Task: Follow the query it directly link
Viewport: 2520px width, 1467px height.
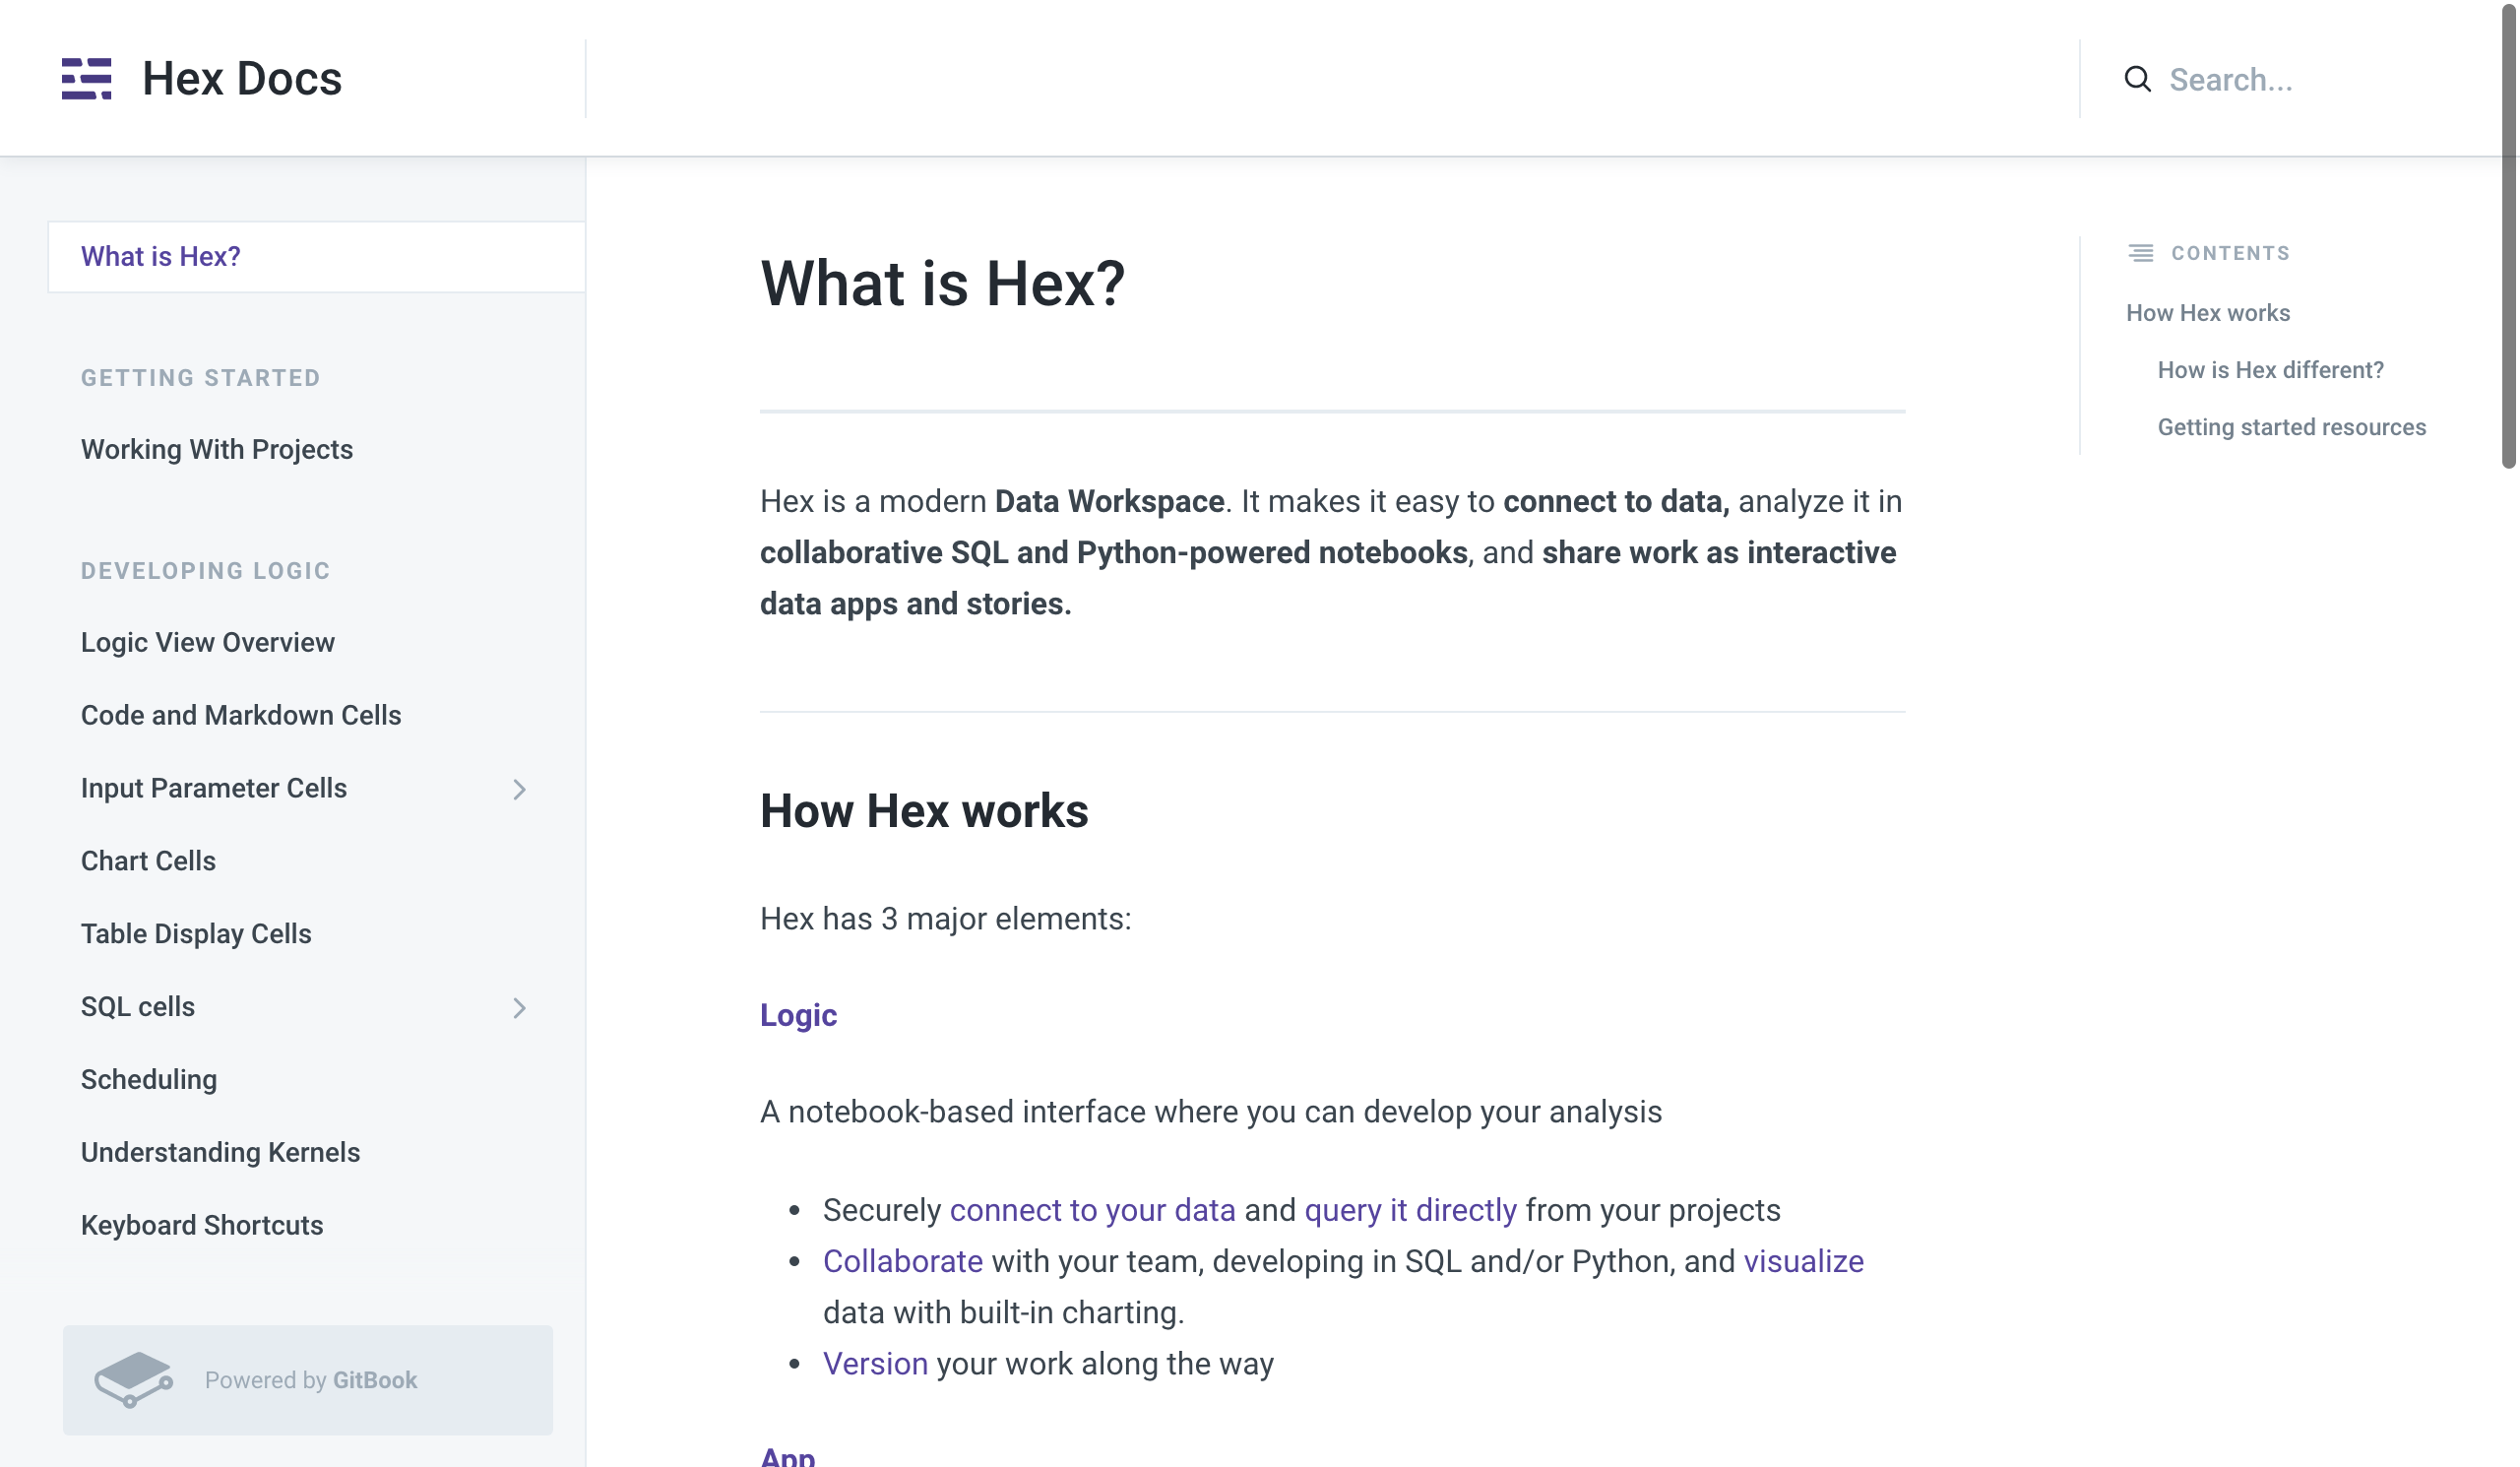Action: (x=1410, y=1210)
